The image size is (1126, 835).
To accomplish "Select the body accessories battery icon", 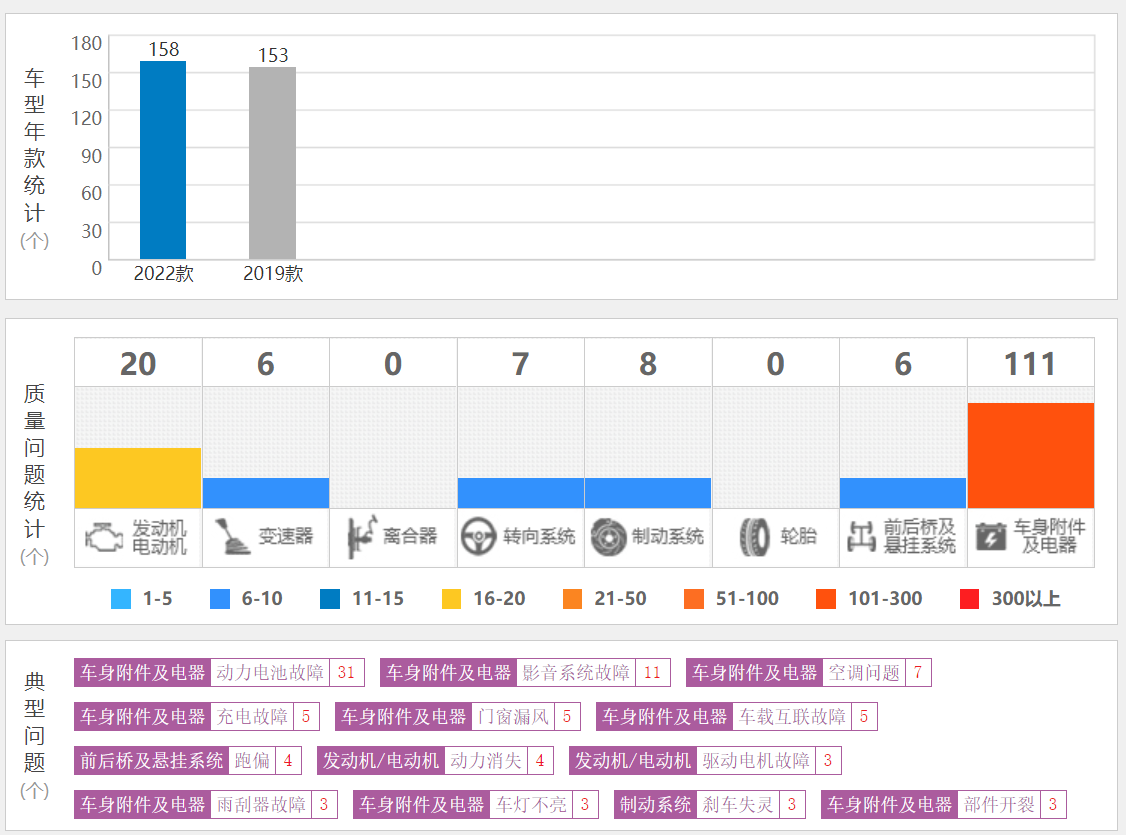I will pos(991,537).
